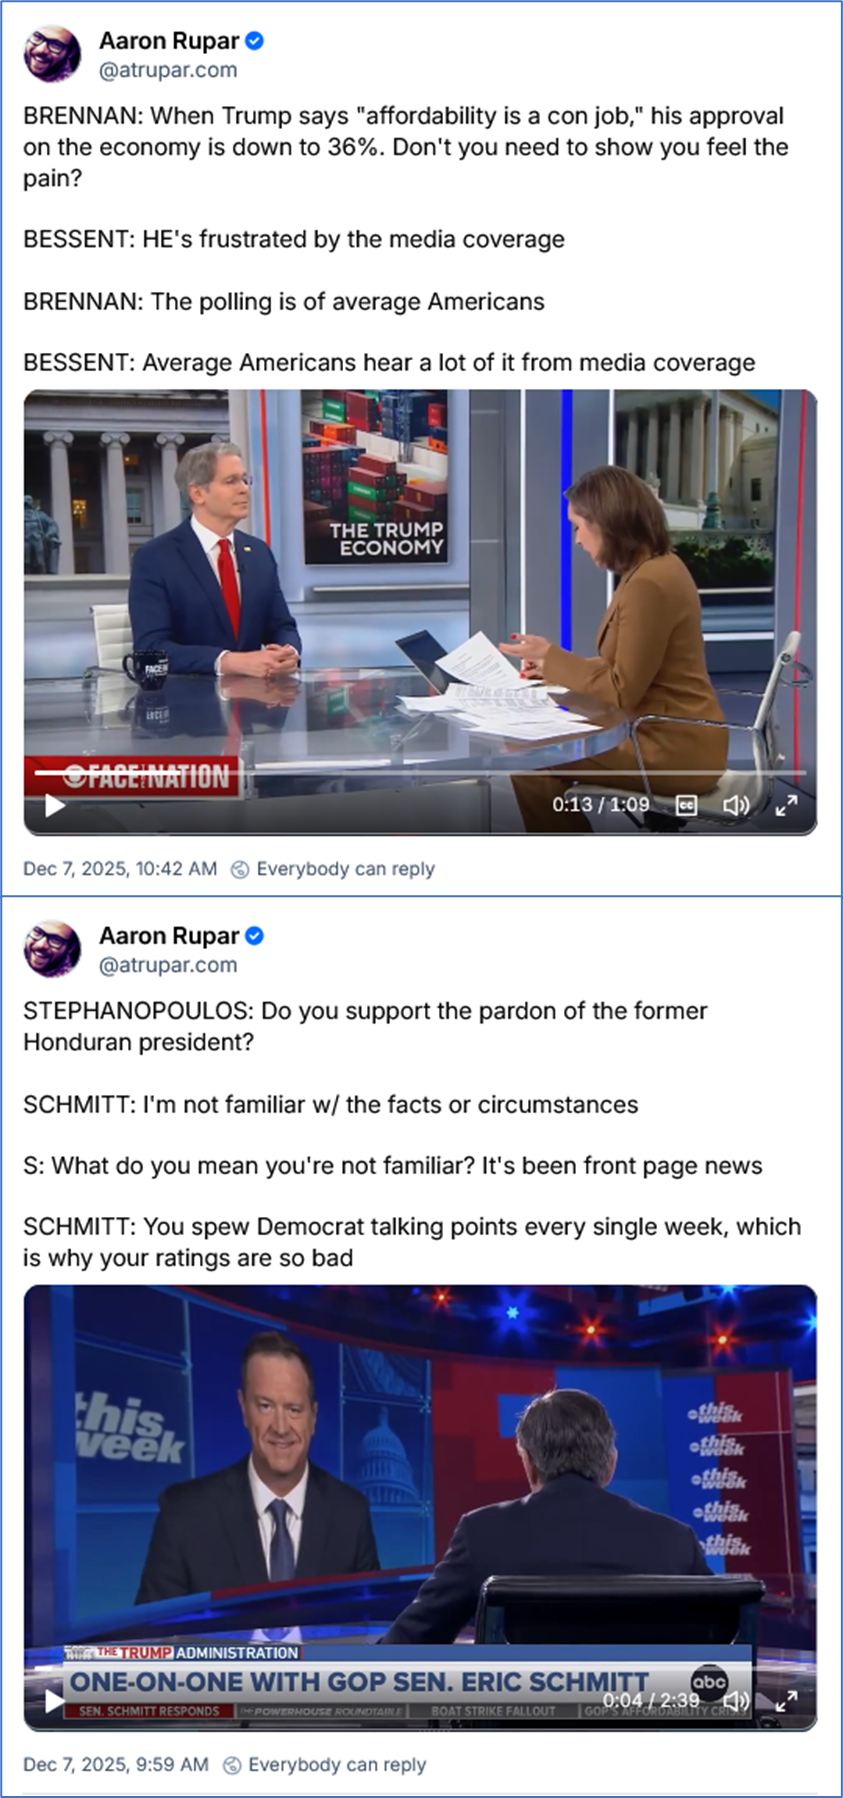Click the verified badge on first post
The width and height of the screenshot is (843, 1798).
point(255,41)
